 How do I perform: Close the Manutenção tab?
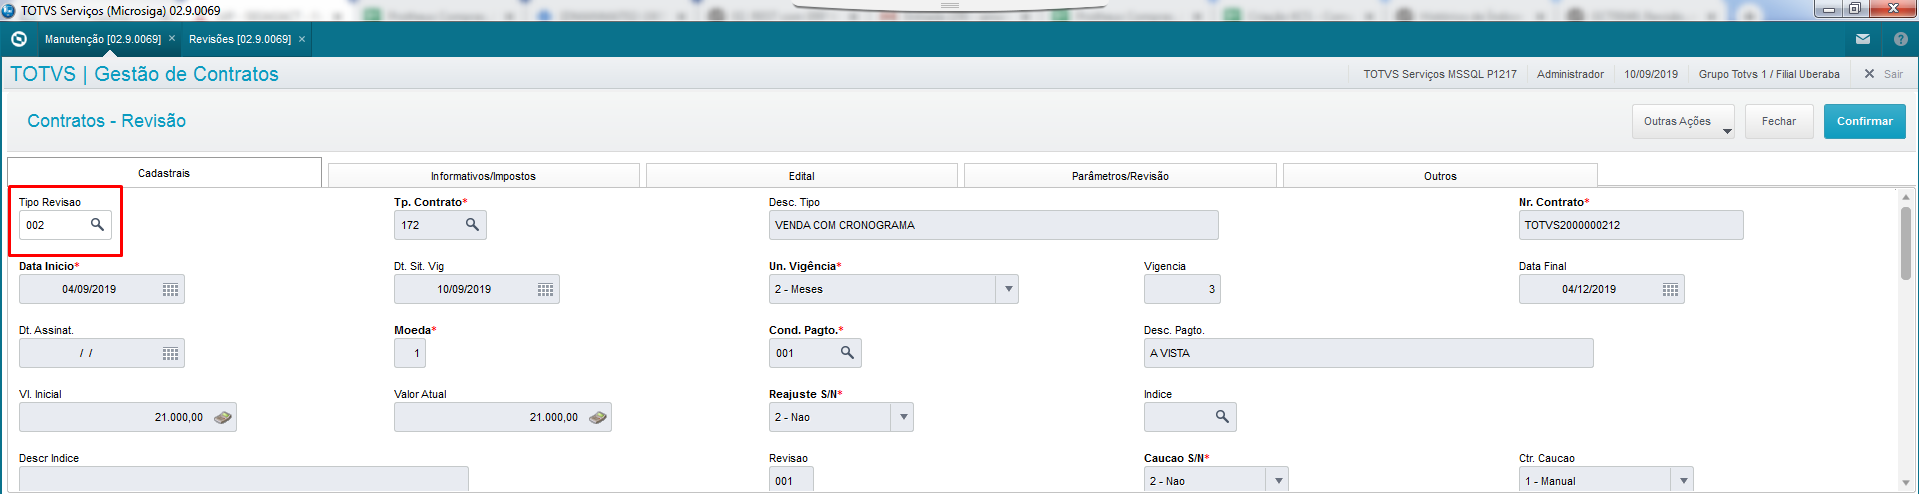pyautogui.click(x=172, y=39)
